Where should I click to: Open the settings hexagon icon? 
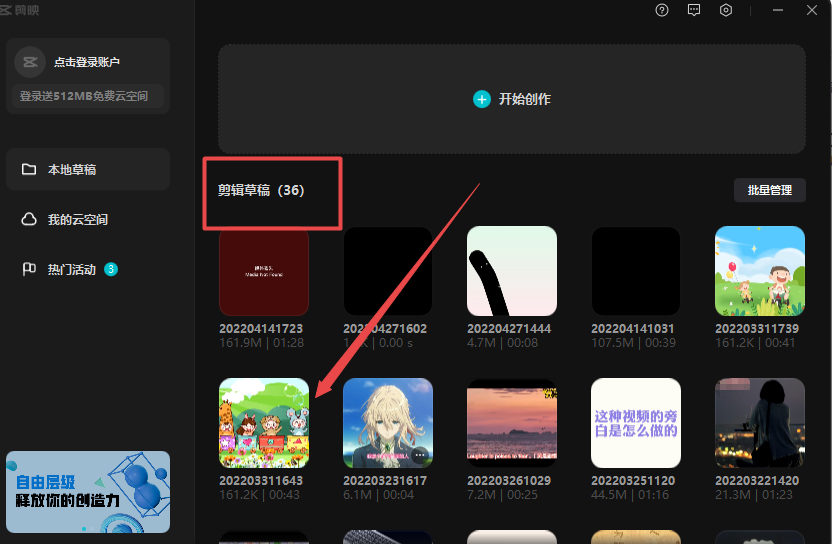[x=726, y=10]
